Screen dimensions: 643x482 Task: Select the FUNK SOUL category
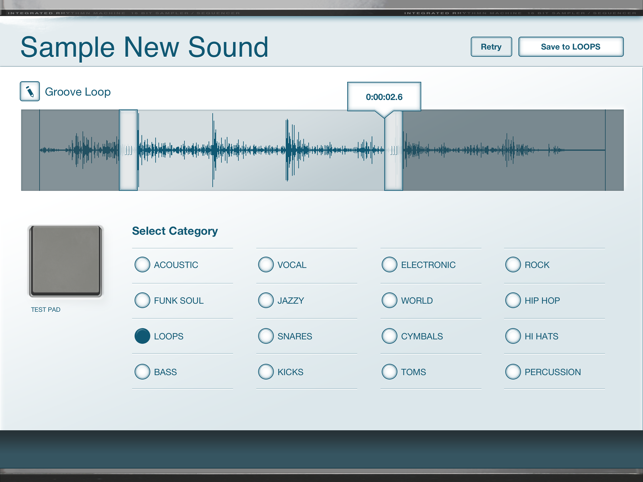[142, 301]
